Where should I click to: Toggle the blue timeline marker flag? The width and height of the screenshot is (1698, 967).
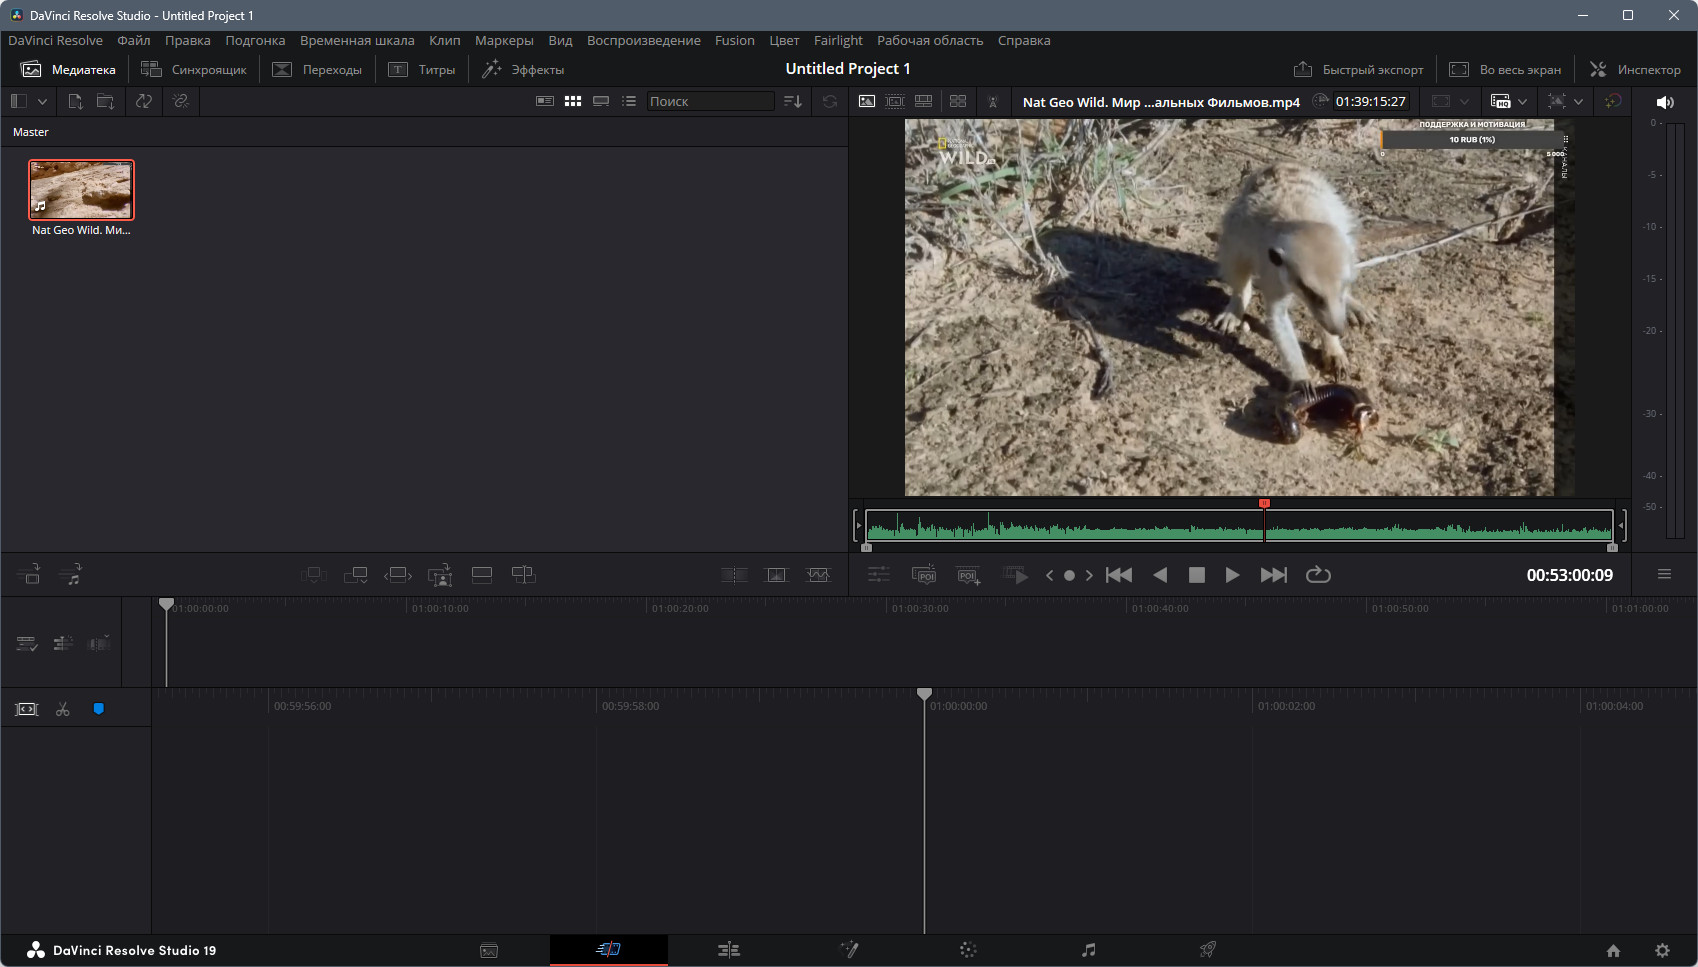pyautogui.click(x=98, y=709)
